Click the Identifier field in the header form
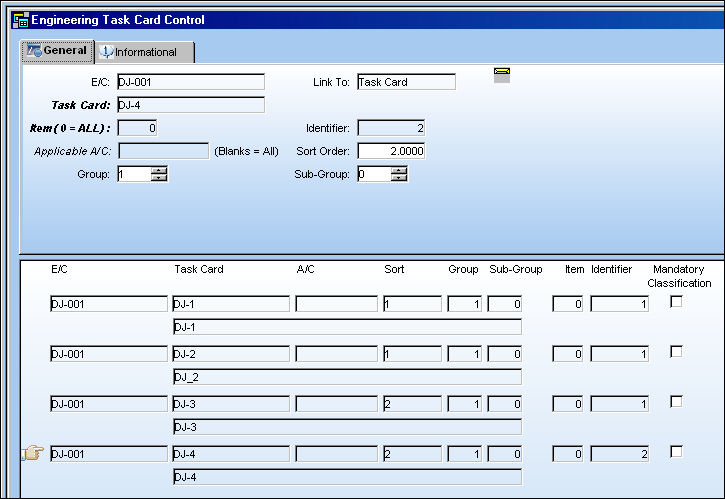 391,128
